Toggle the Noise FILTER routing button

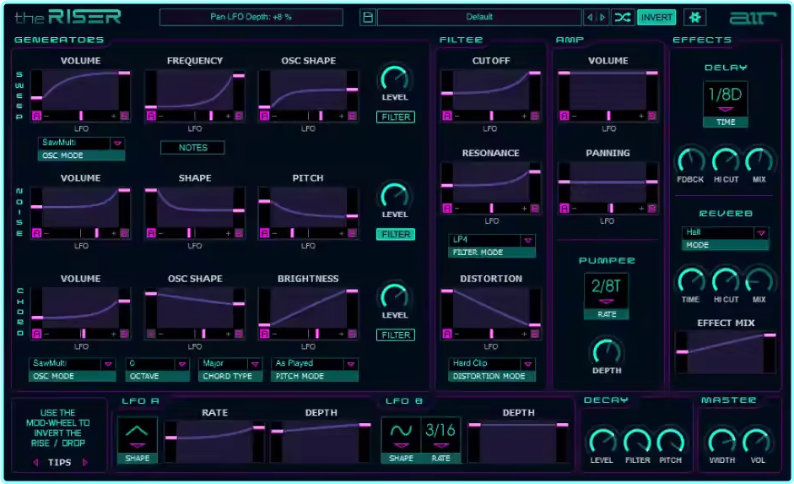(395, 234)
